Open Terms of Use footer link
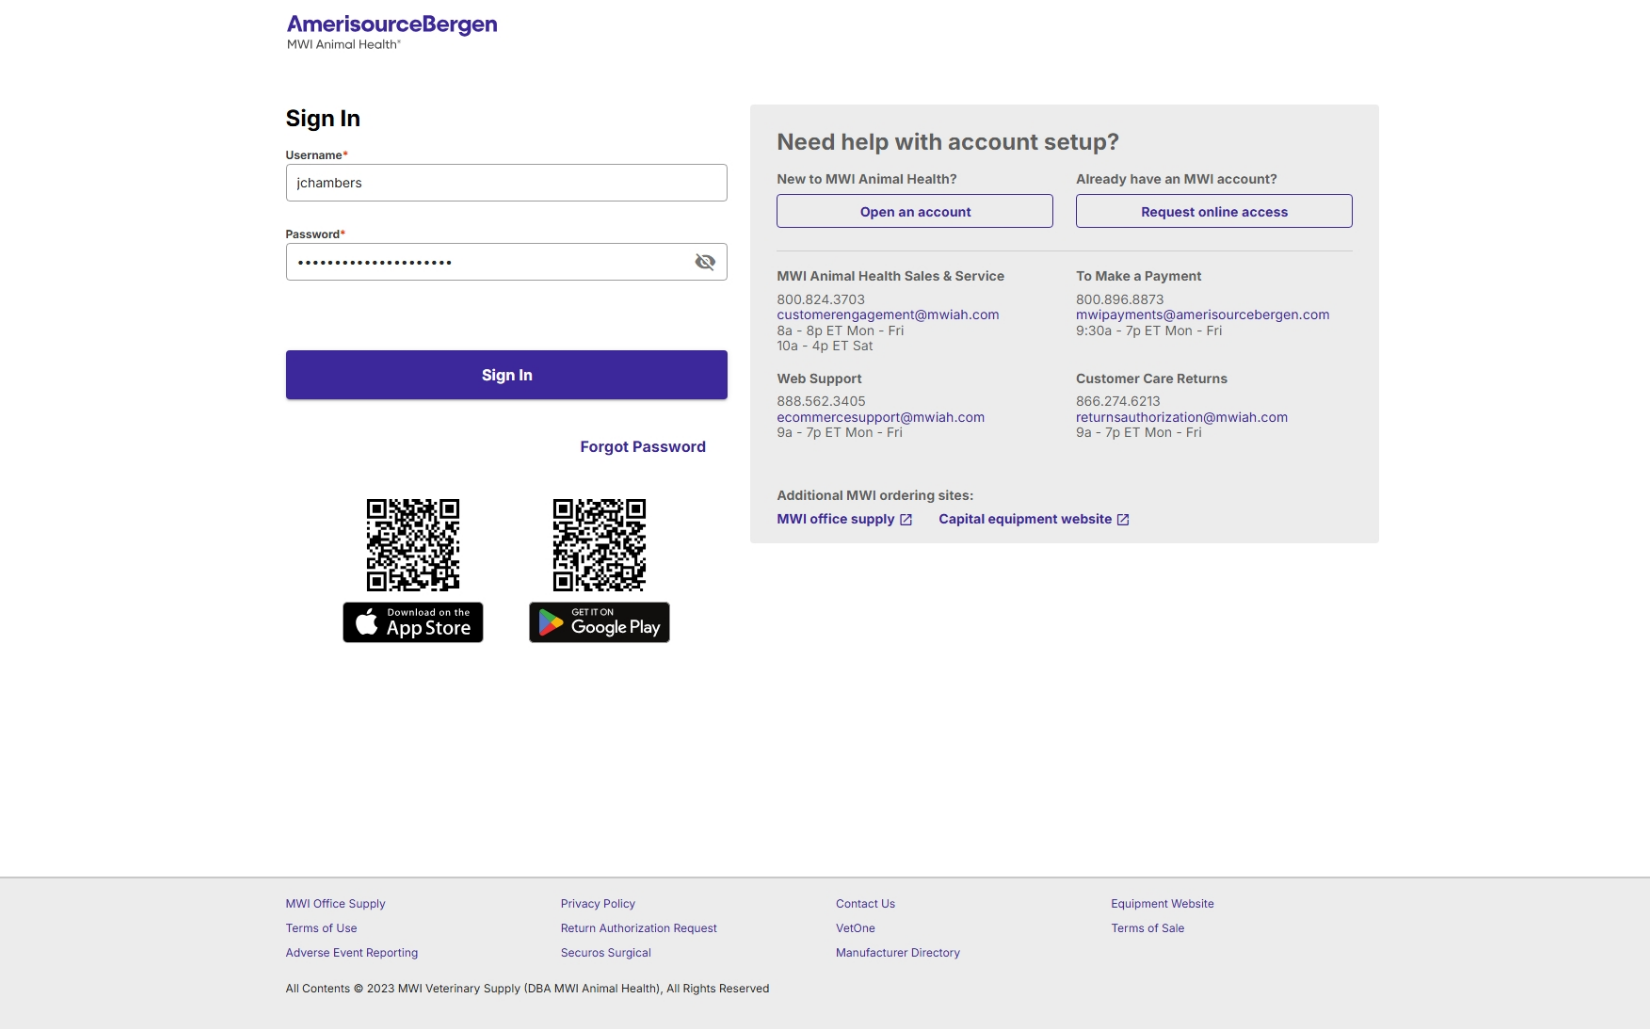Screen dimensions: 1650x1030 click(321, 929)
